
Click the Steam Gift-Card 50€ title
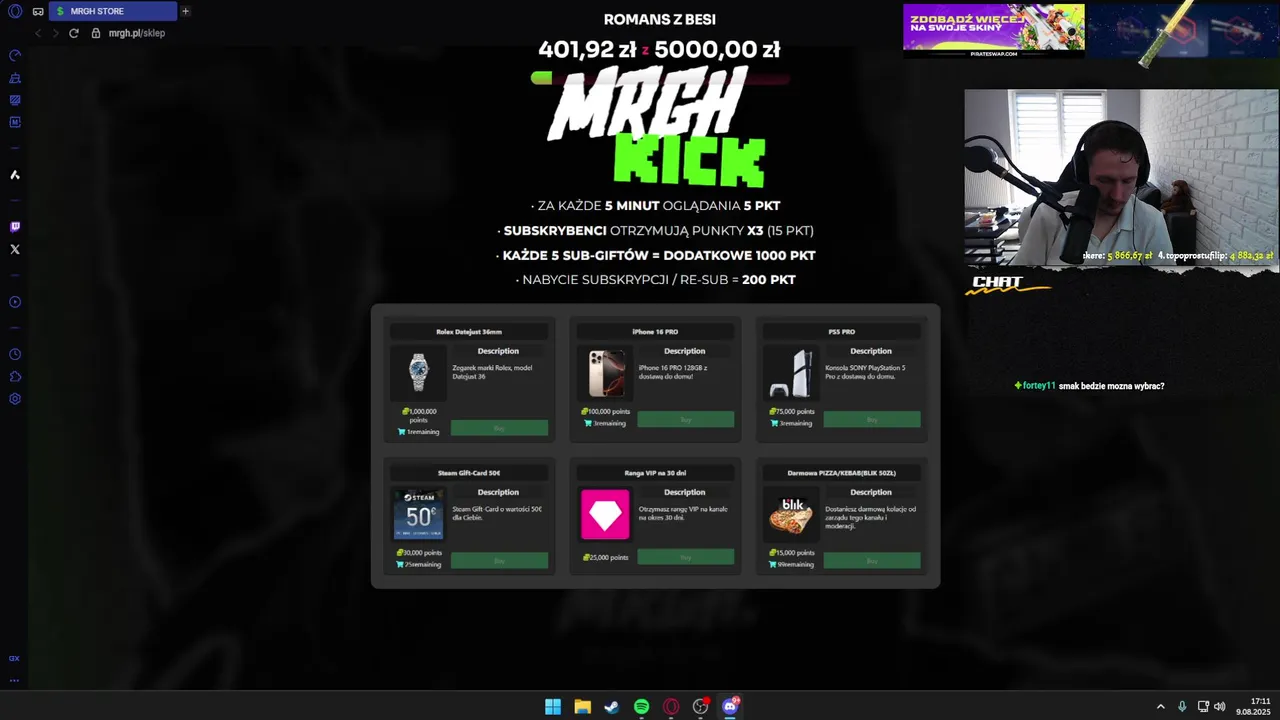pyautogui.click(x=469, y=473)
